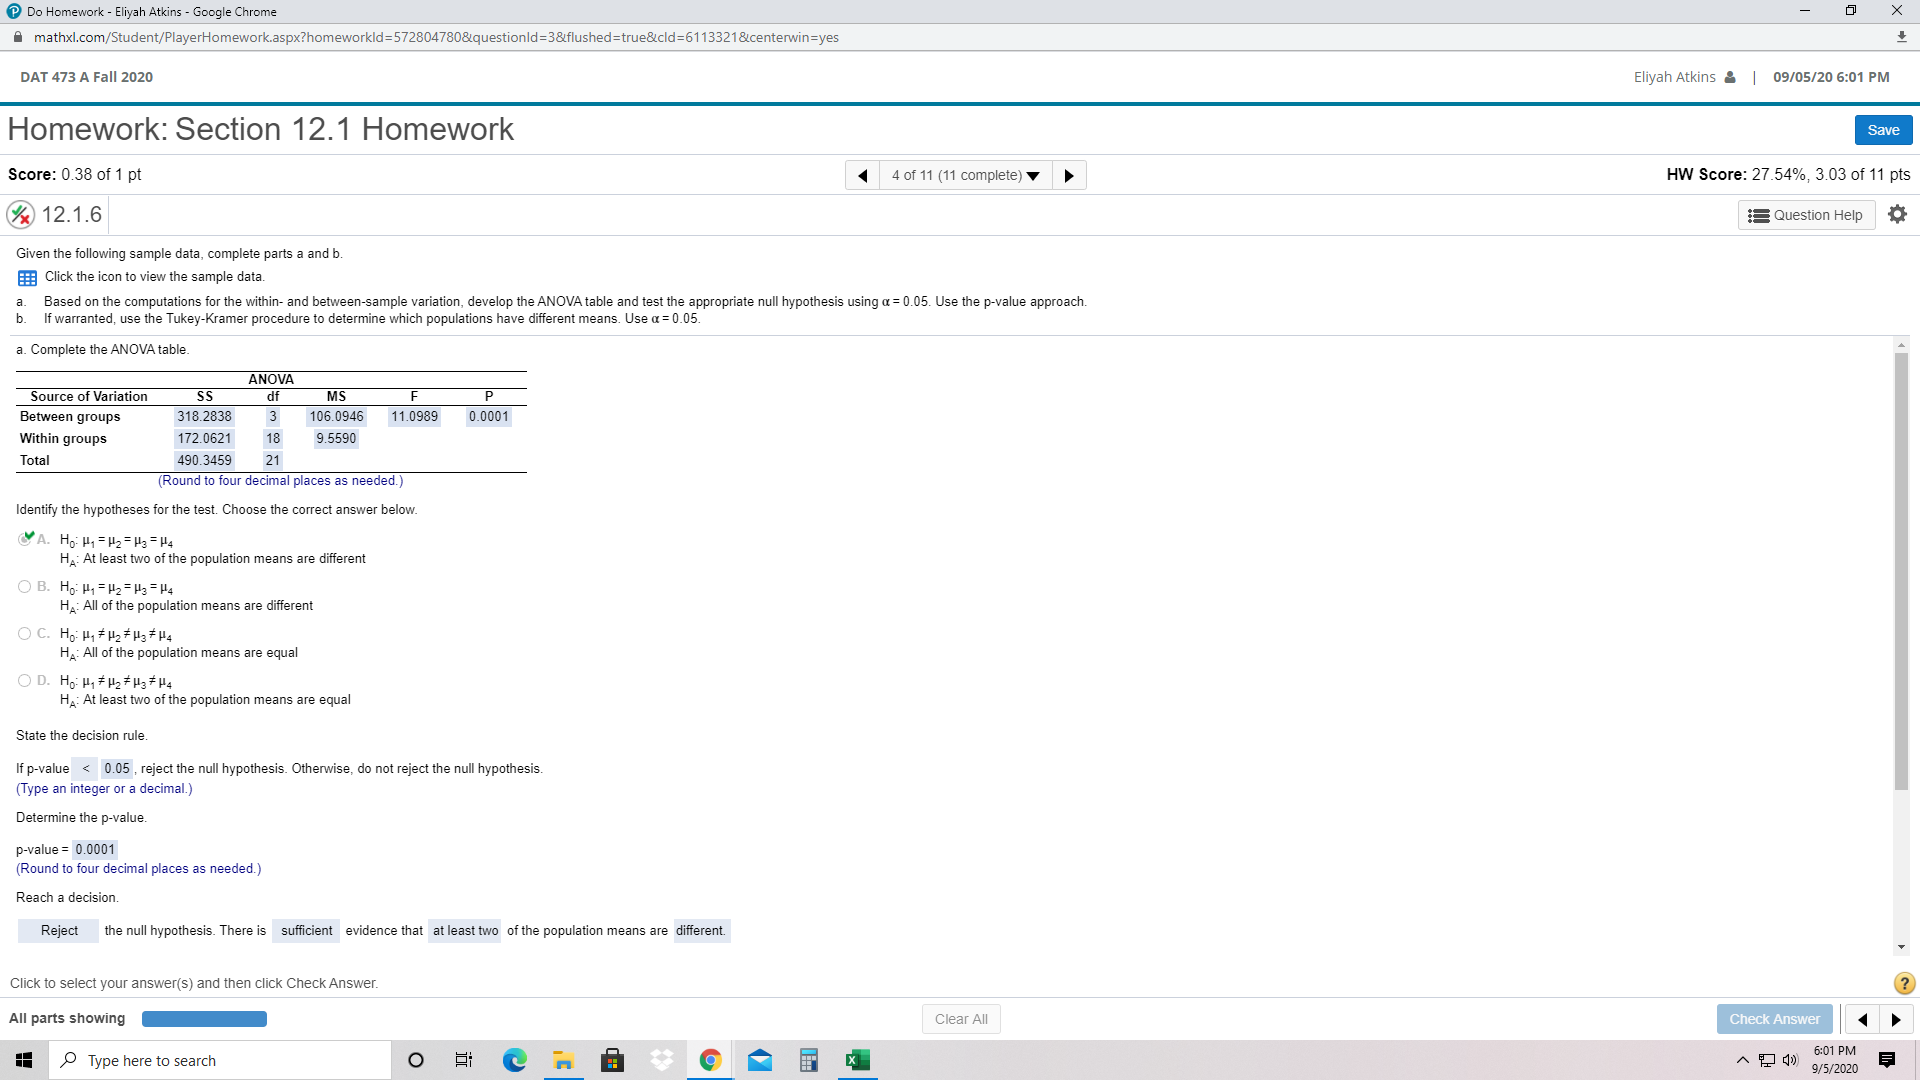The width and height of the screenshot is (1920, 1080).
Task: Open Microsoft Edge from taskbar
Action: [515, 1060]
